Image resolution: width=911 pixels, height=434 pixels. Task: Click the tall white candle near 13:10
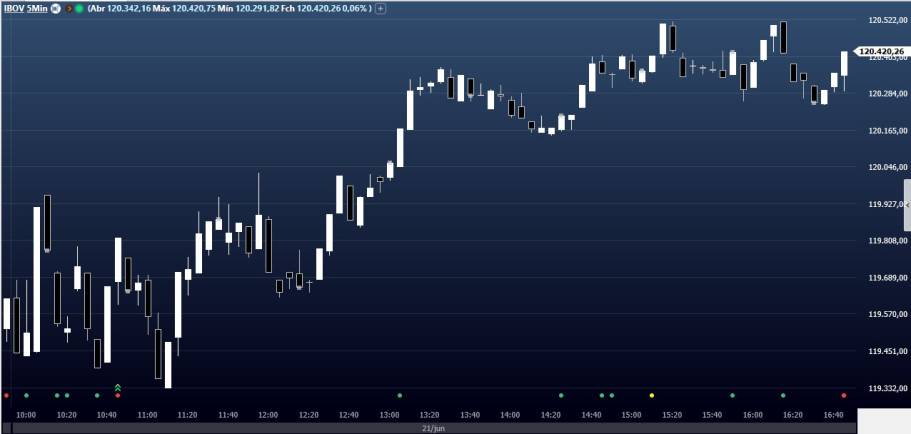point(410,110)
